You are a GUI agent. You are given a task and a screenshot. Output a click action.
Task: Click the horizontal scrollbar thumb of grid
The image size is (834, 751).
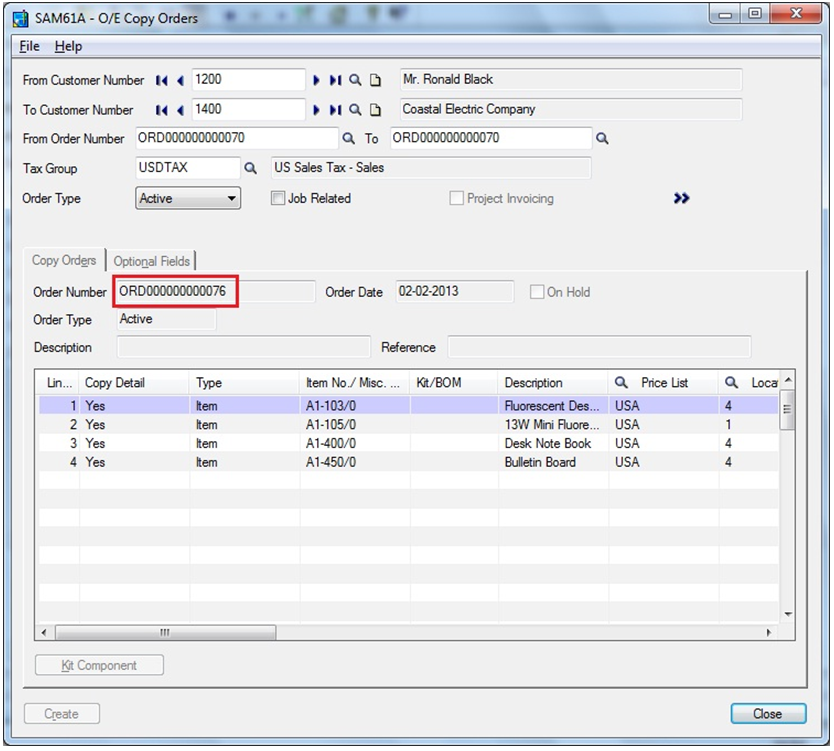(x=165, y=632)
